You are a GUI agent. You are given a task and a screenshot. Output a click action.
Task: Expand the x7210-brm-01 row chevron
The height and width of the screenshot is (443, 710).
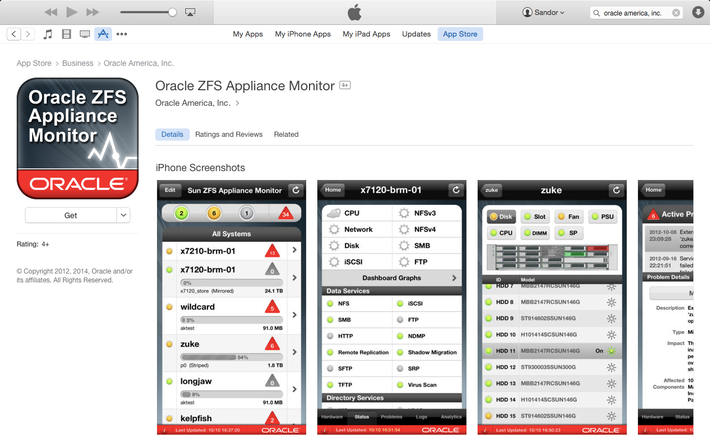(x=294, y=250)
